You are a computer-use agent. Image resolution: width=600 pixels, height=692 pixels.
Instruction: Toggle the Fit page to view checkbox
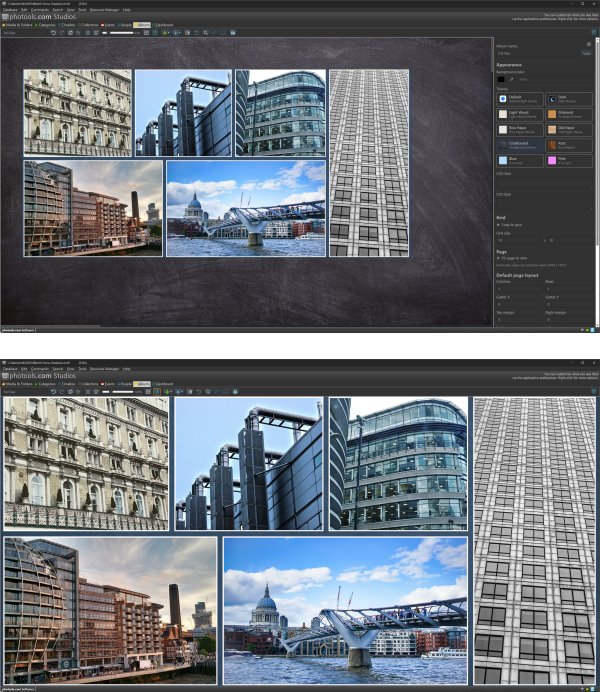pos(498,258)
